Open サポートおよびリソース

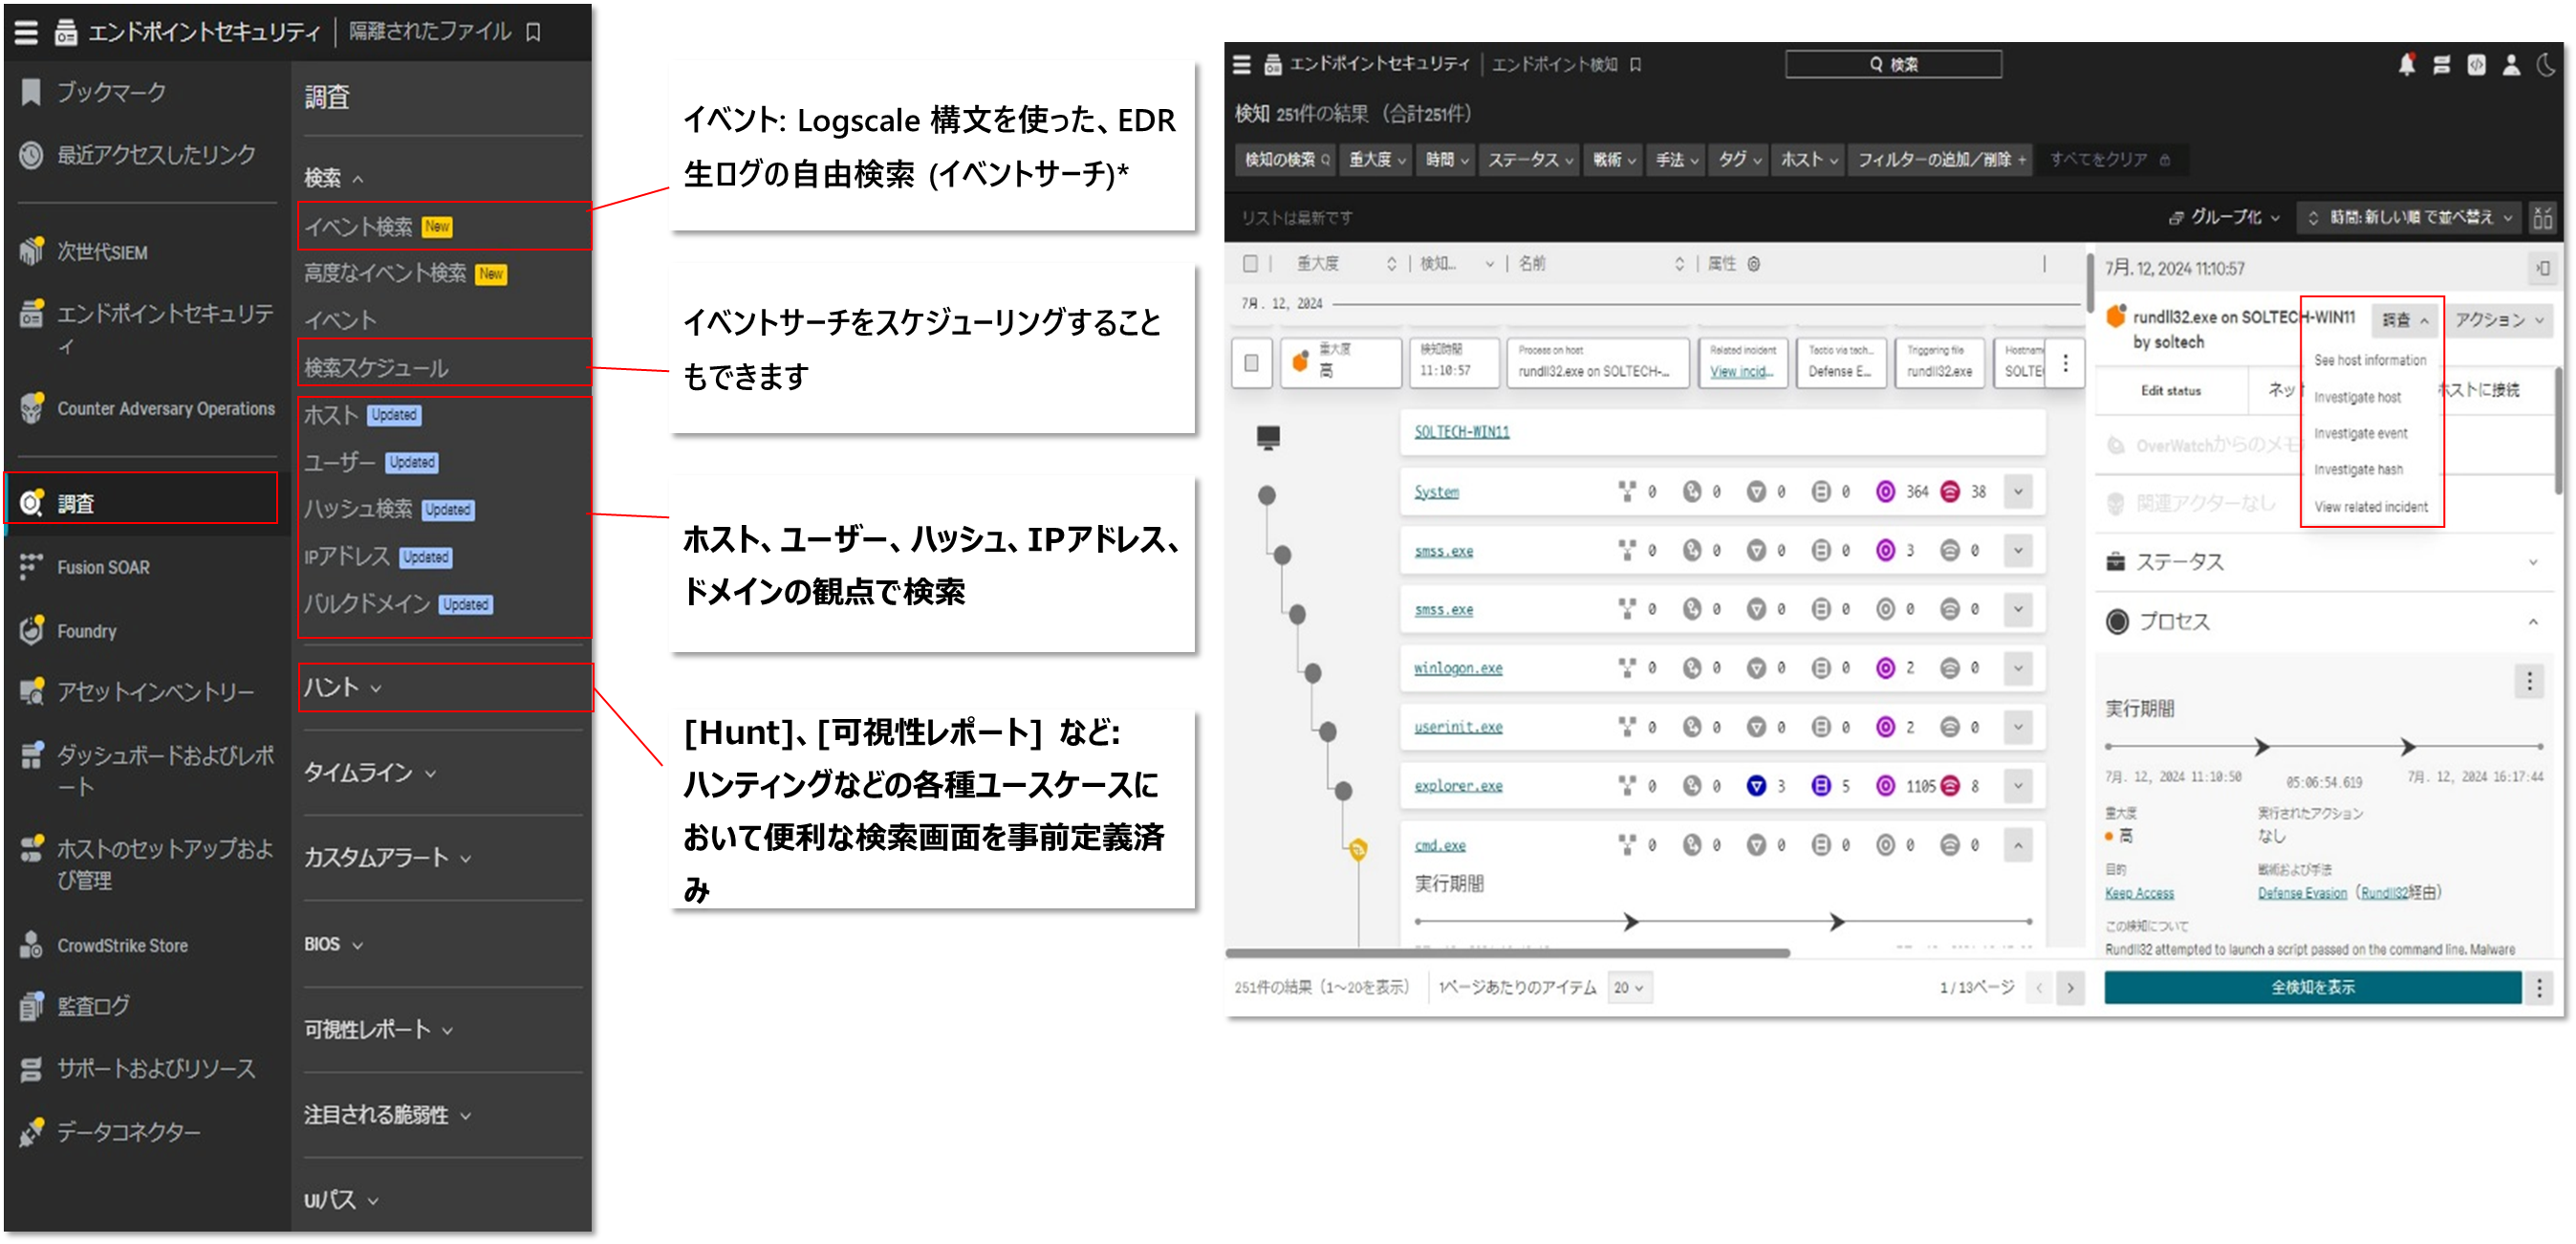click(x=155, y=1069)
